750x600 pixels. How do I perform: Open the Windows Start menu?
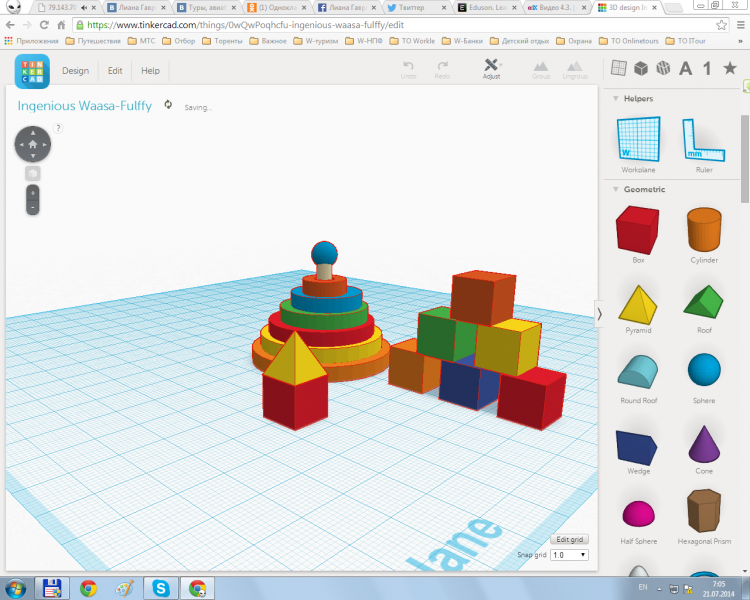pyautogui.click(x=15, y=589)
